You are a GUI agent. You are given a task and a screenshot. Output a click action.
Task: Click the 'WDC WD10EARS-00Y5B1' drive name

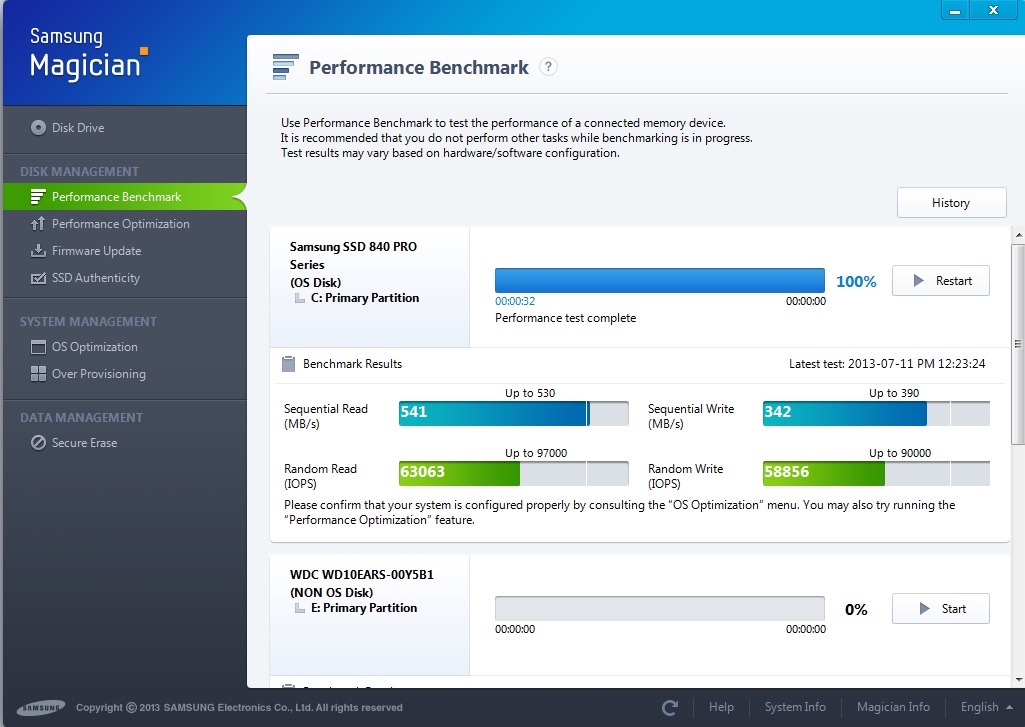[361, 575]
